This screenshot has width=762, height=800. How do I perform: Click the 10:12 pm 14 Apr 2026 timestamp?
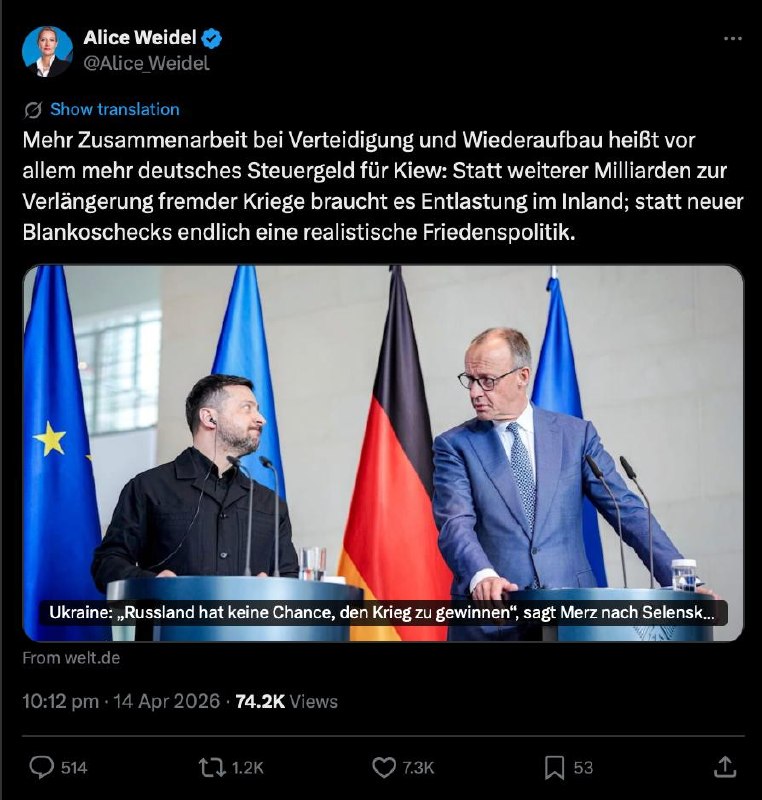click(x=121, y=702)
